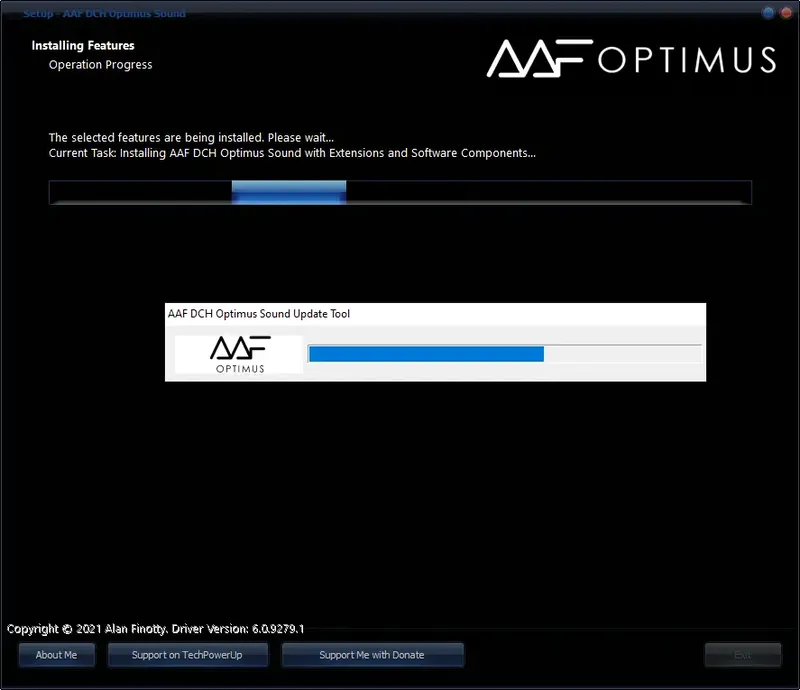Select the Operation Progress label
This screenshot has height=690, width=800.
[x=100, y=64]
